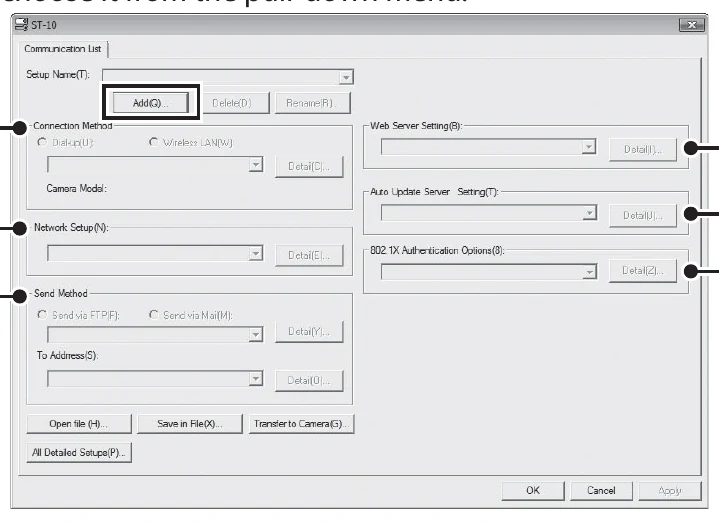The height and width of the screenshot is (525, 720).
Task: Open Detail(U) for Auto Update Server
Action: (x=643, y=216)
